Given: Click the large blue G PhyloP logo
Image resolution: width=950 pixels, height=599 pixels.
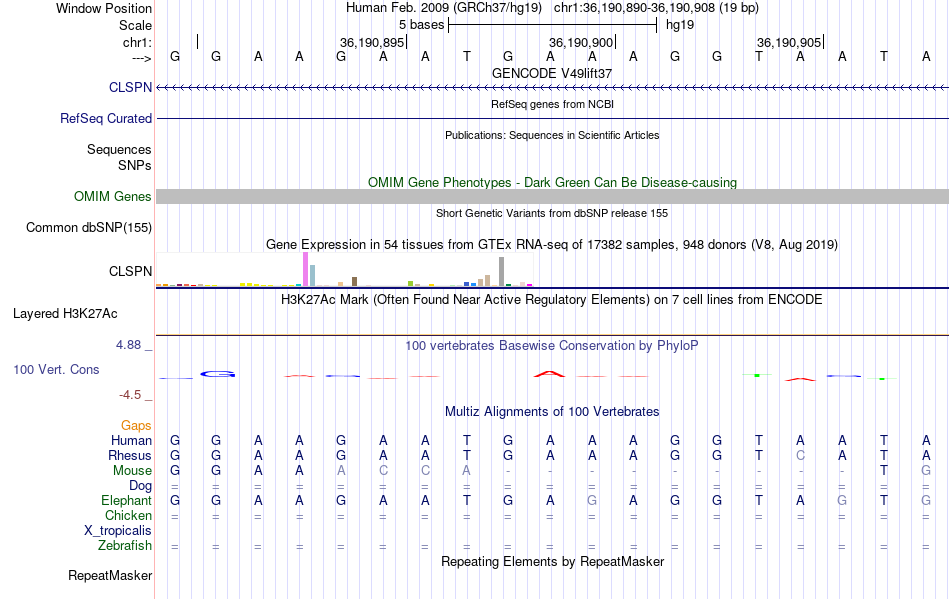Looking at the screenshot, I should point(218,374).
